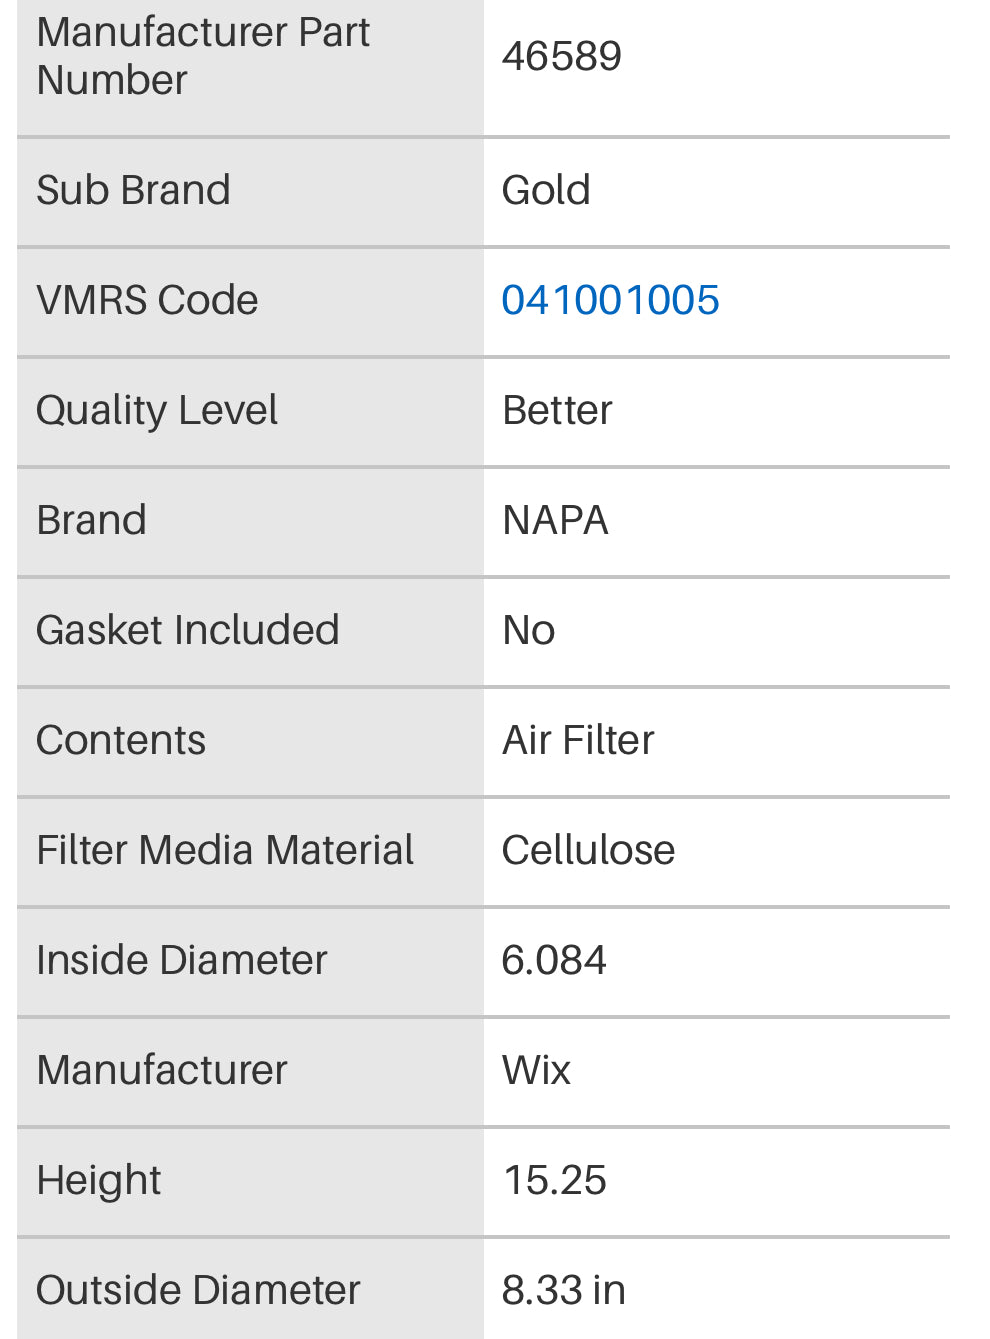Select the Gasket Included value No

click(528, 630)
